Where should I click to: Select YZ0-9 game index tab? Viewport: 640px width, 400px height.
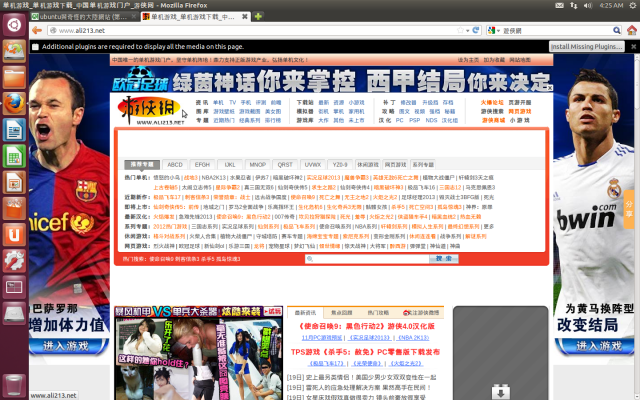pos(340,164)
